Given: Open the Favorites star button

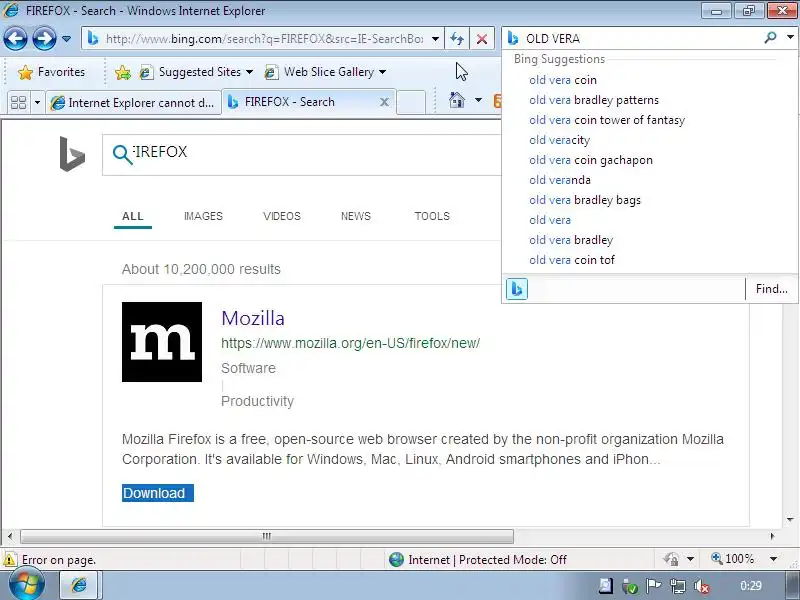Looking at the screenshot, I should [51, 72].
